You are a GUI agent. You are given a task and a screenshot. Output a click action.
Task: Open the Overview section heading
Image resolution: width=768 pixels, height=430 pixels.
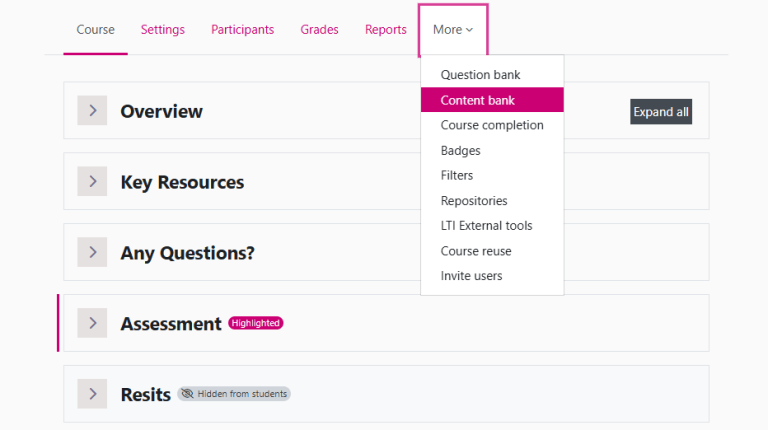coord(162,112)
